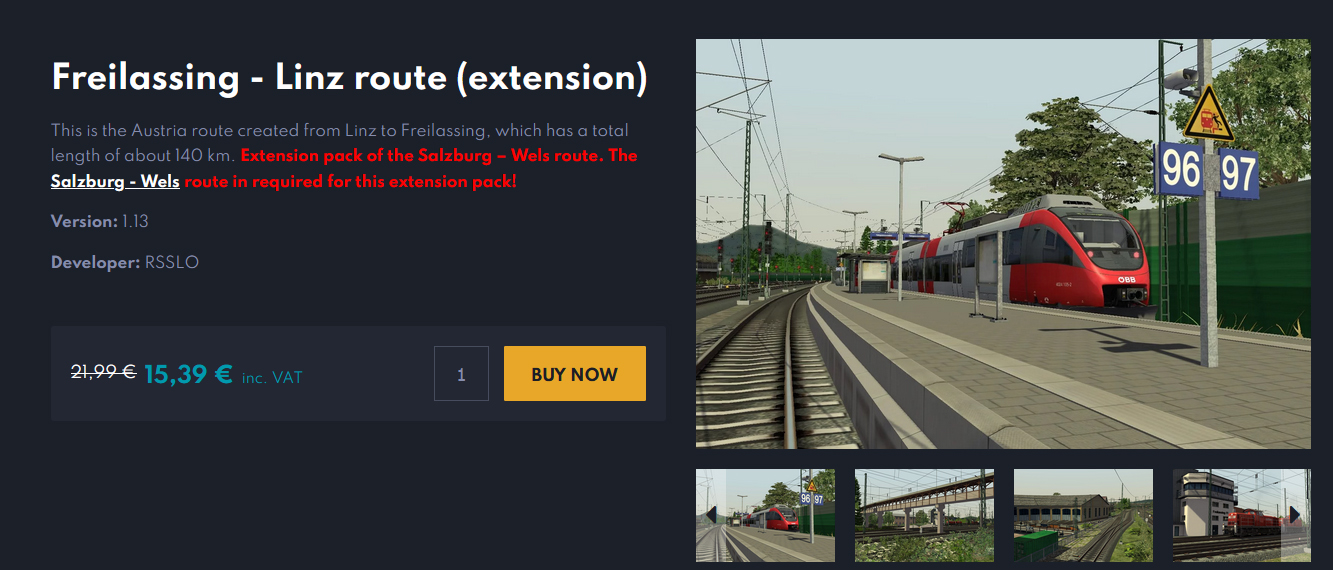Click the red extension pack warning text
Screen dimensions: 1333x570
click(344, 168)
